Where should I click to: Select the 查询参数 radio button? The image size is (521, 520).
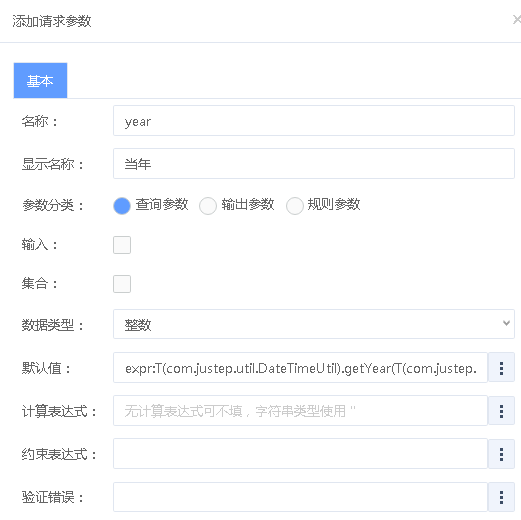[x=122, y=206]
